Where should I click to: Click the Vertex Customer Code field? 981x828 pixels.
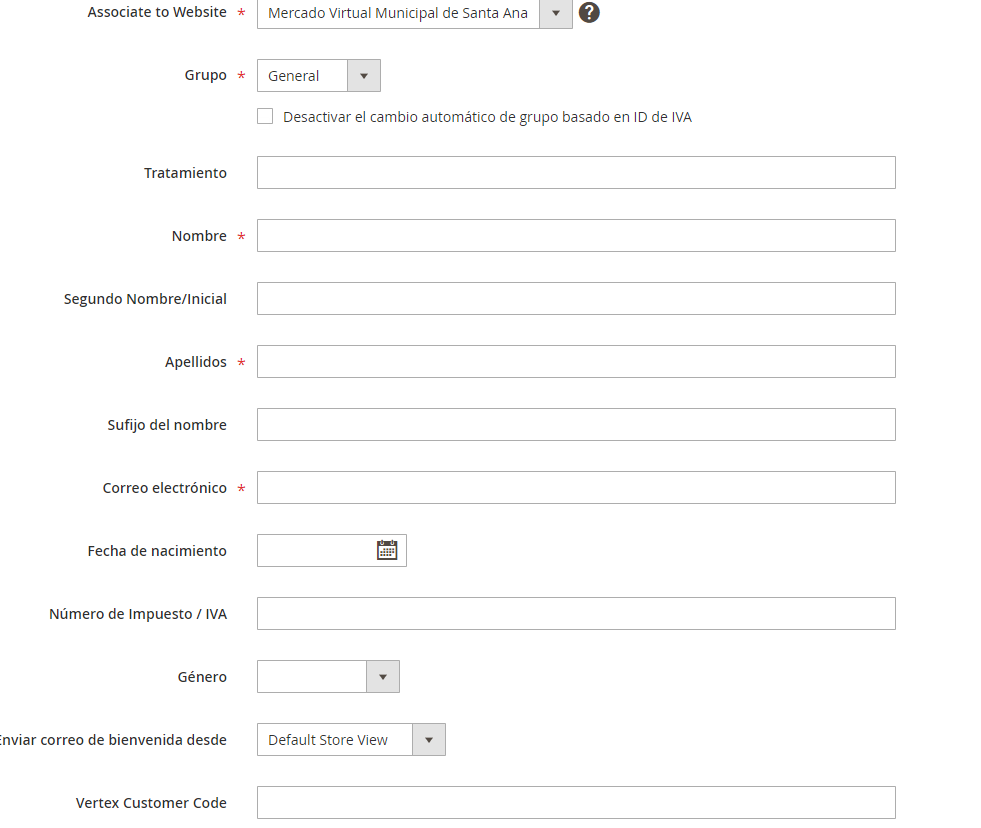[x=576, y=802]
